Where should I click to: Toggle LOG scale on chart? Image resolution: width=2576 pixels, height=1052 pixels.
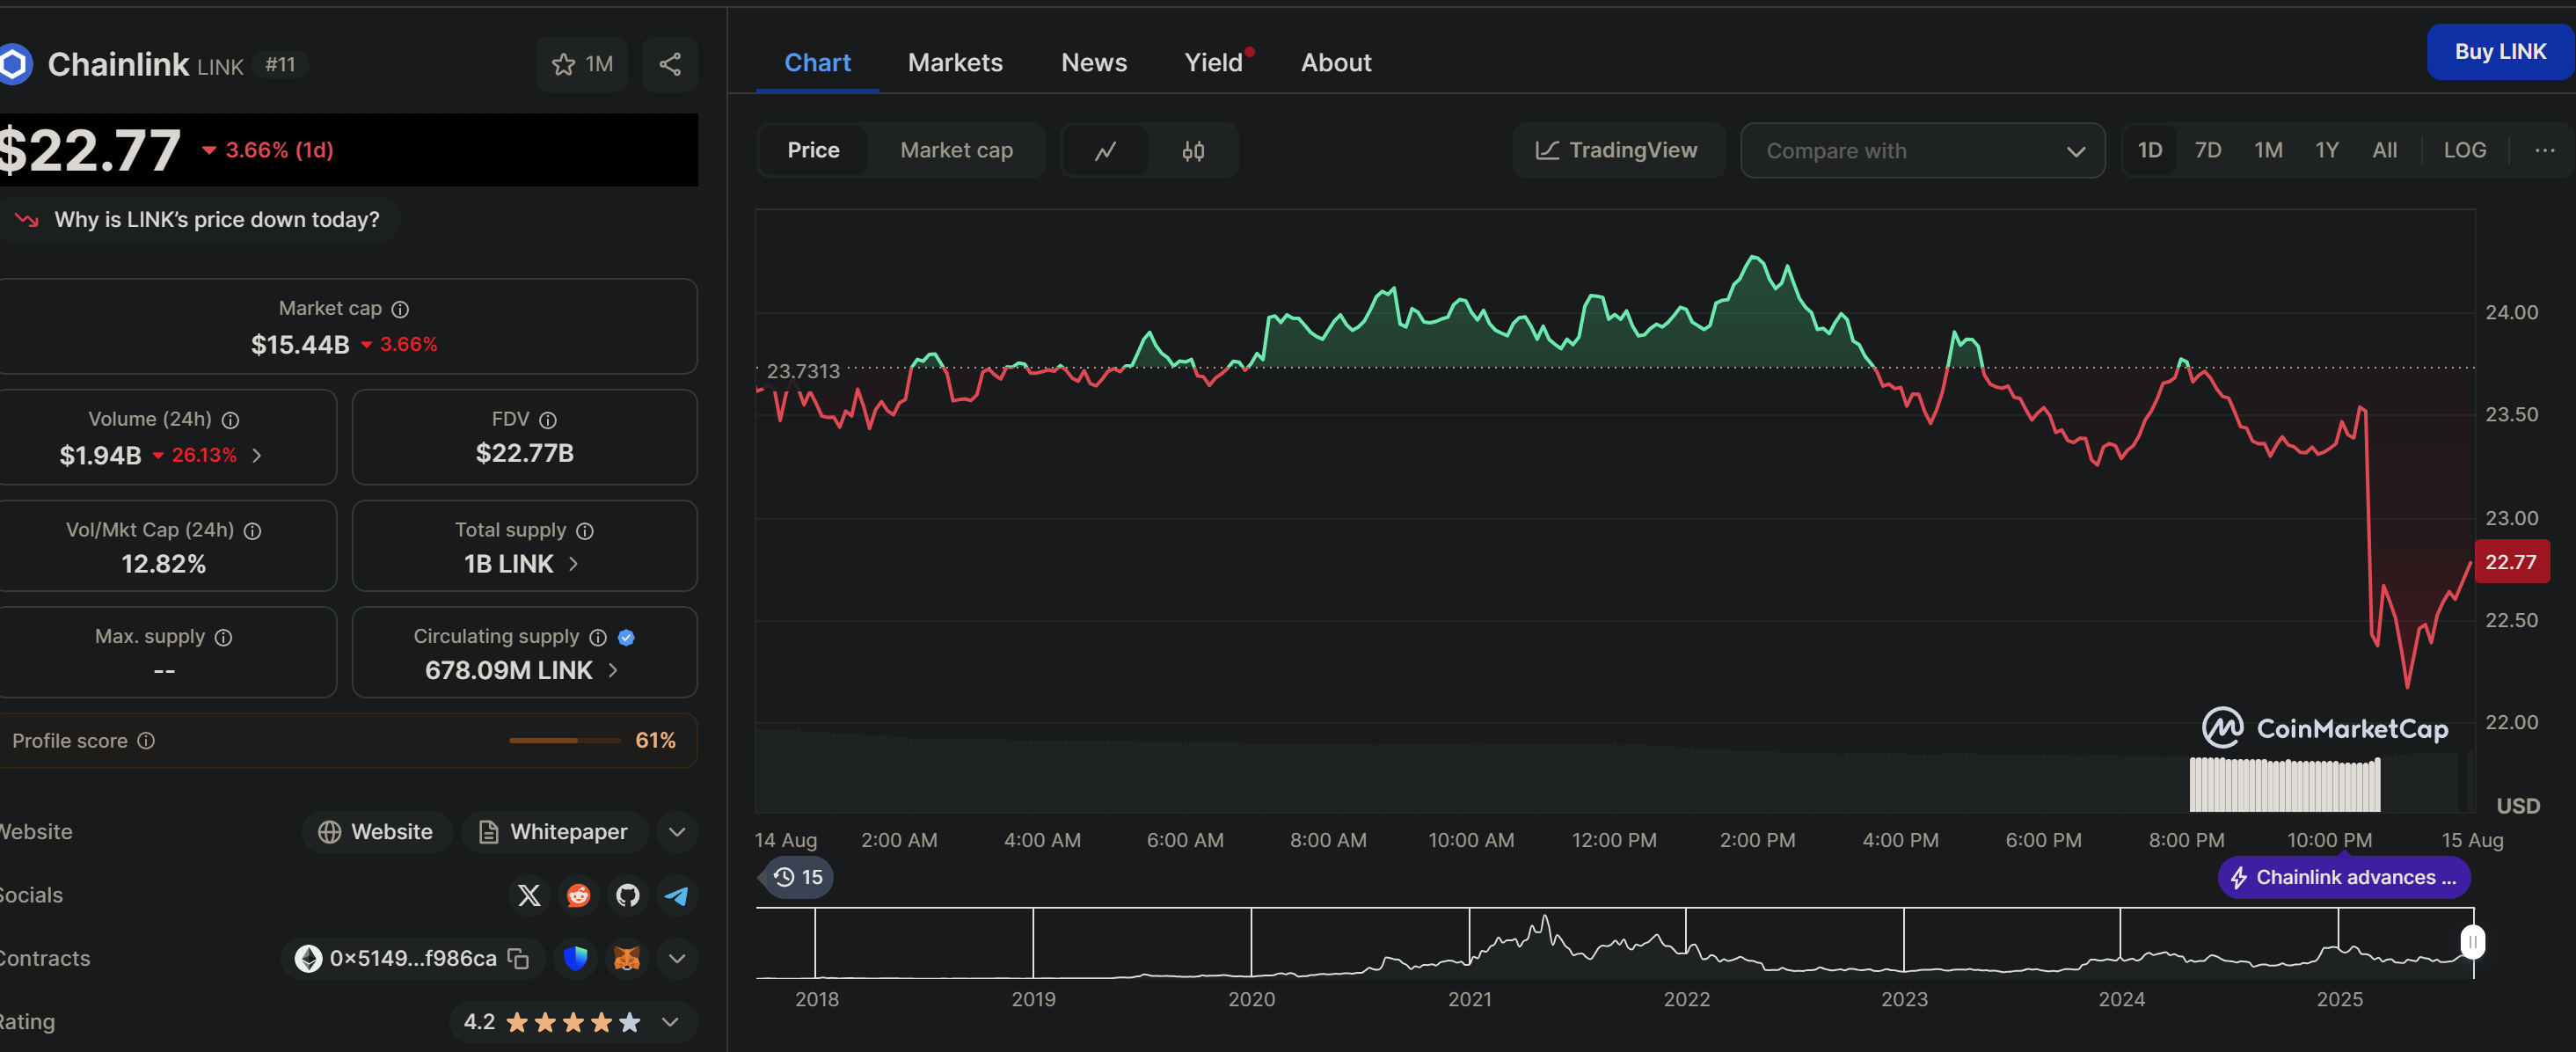[x=2464, y=150]
